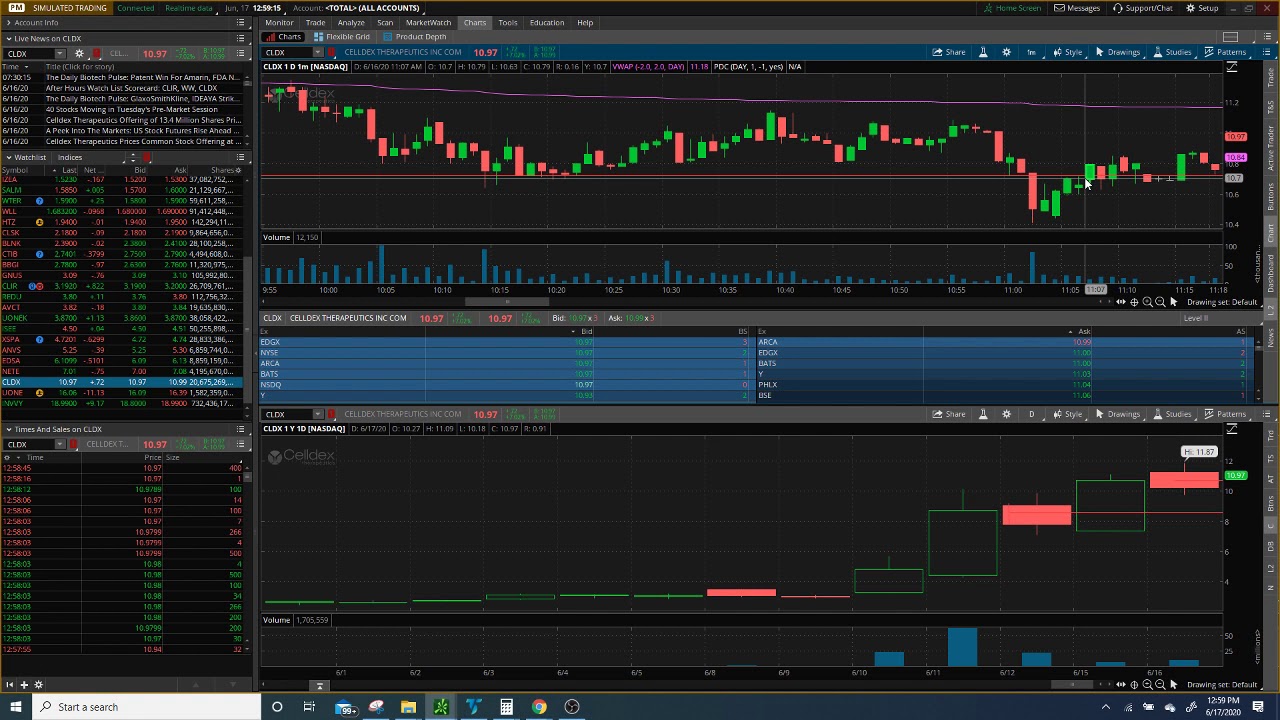Open Messages in top bar
Viewport: 1280px width, 720px height.
pyautogui.click(x=1077, y=8)
